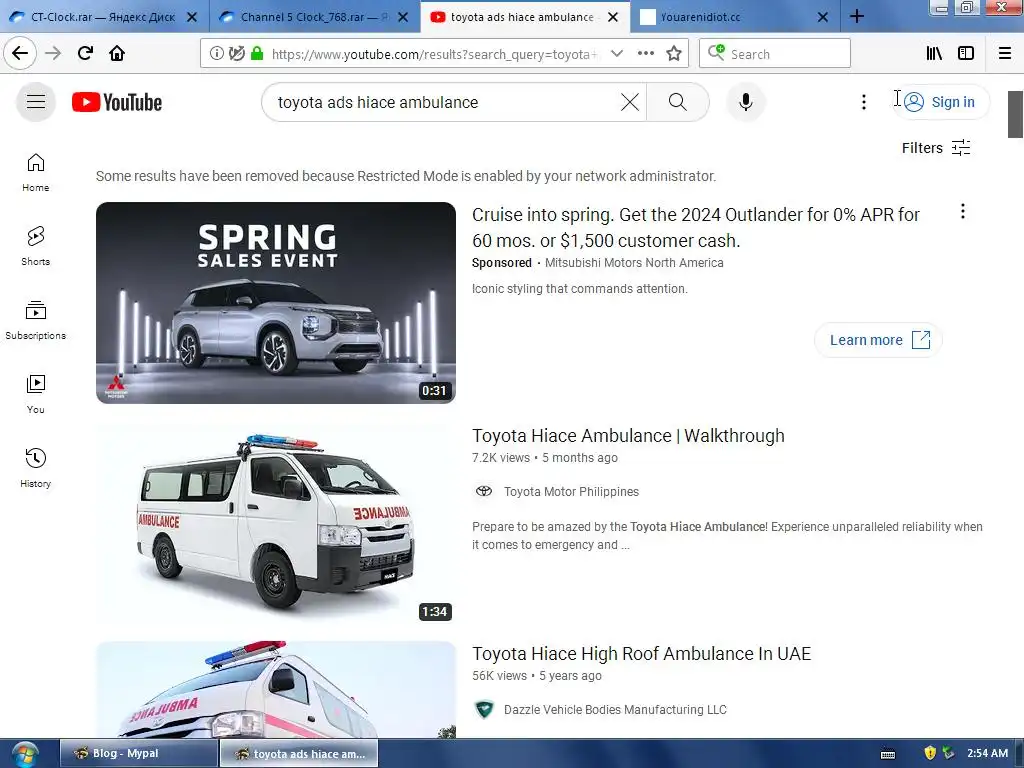1024x768 pixels.
Task: Open the address bar history dropdown
Action: pos(616,54)
